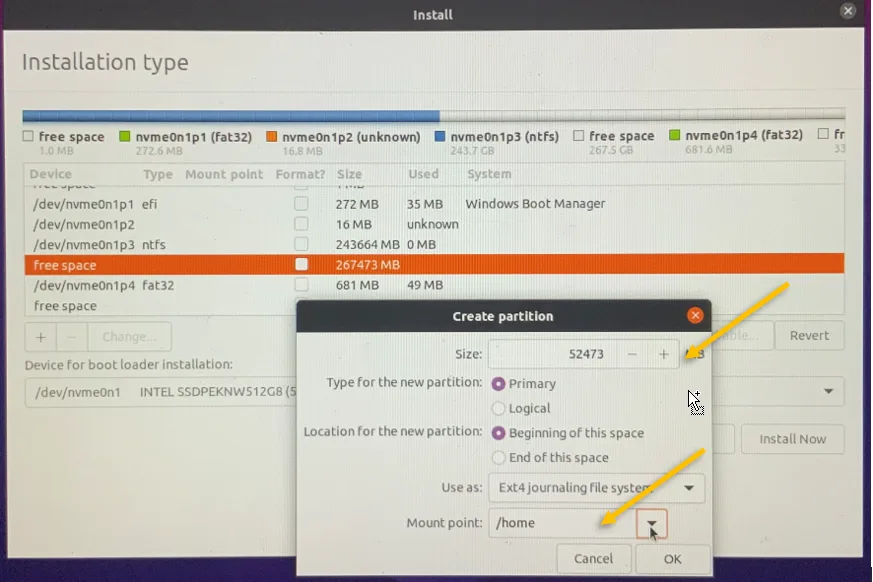The image size is (873, 582).
Task: Expand the Mount point dropdown arrow
Action: coord(651,524)
